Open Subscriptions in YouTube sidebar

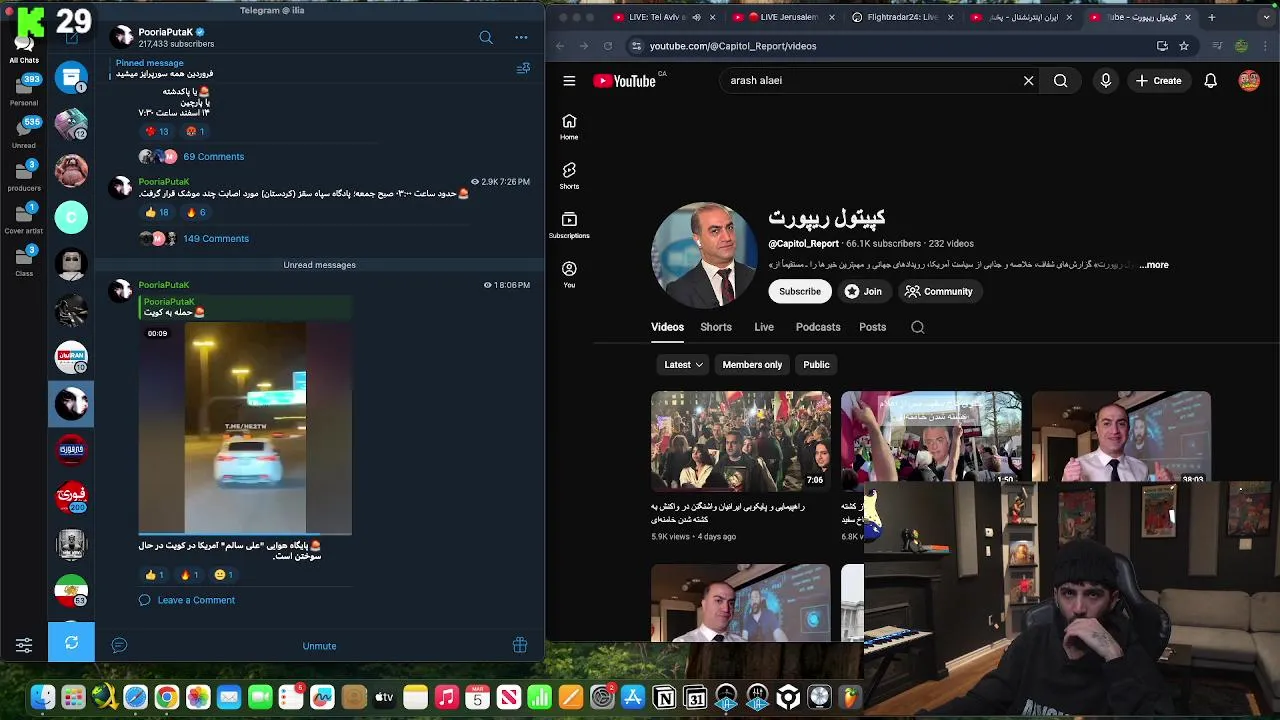tap(569, 225)
